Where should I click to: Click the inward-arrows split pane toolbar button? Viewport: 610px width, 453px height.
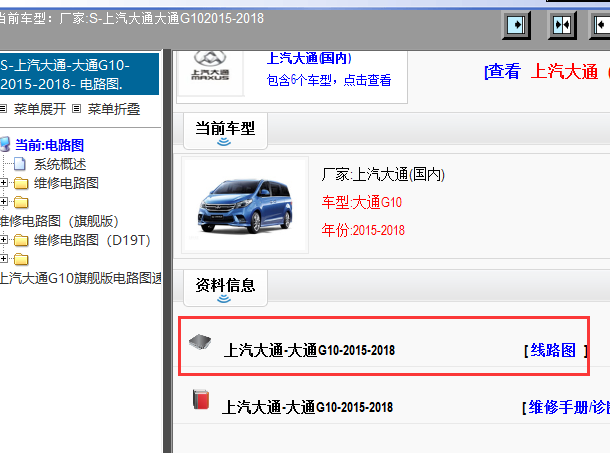(562, 25)
